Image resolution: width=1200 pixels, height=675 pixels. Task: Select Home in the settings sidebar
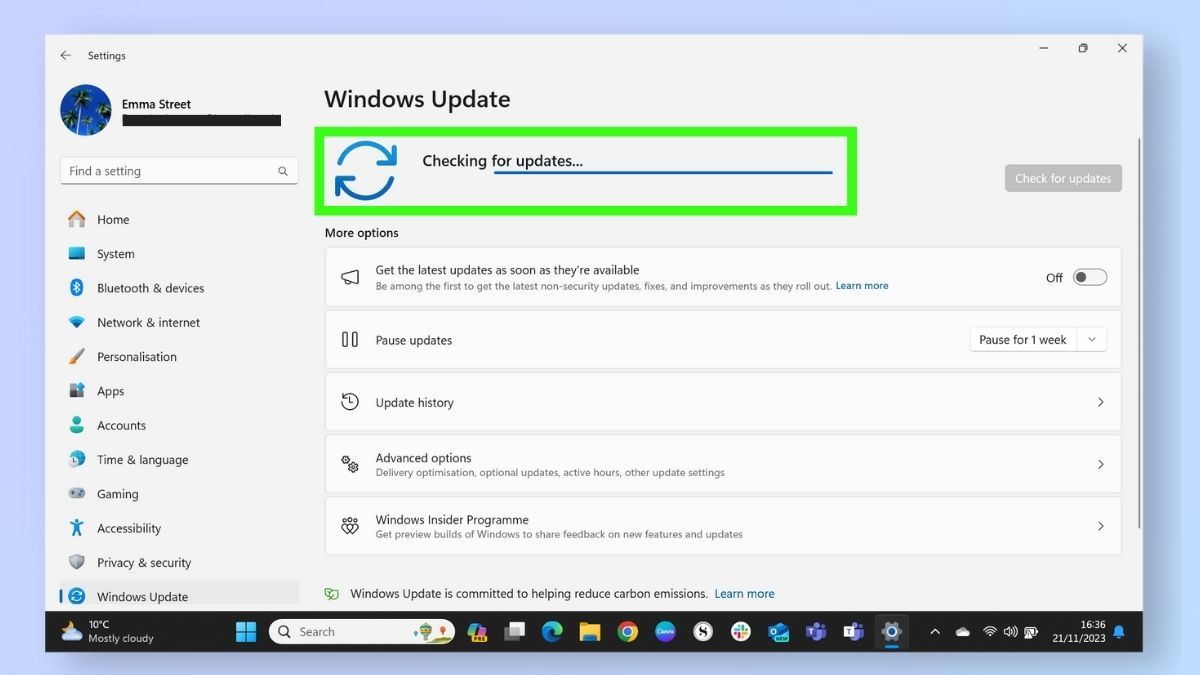tap(113, 219)
